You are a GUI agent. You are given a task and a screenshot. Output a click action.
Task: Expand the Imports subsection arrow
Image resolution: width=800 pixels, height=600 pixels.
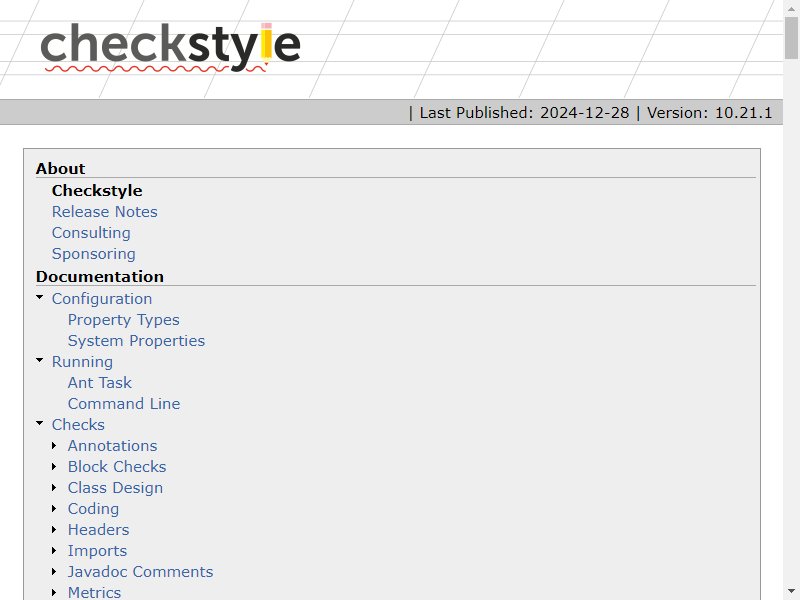pos(54,551)
